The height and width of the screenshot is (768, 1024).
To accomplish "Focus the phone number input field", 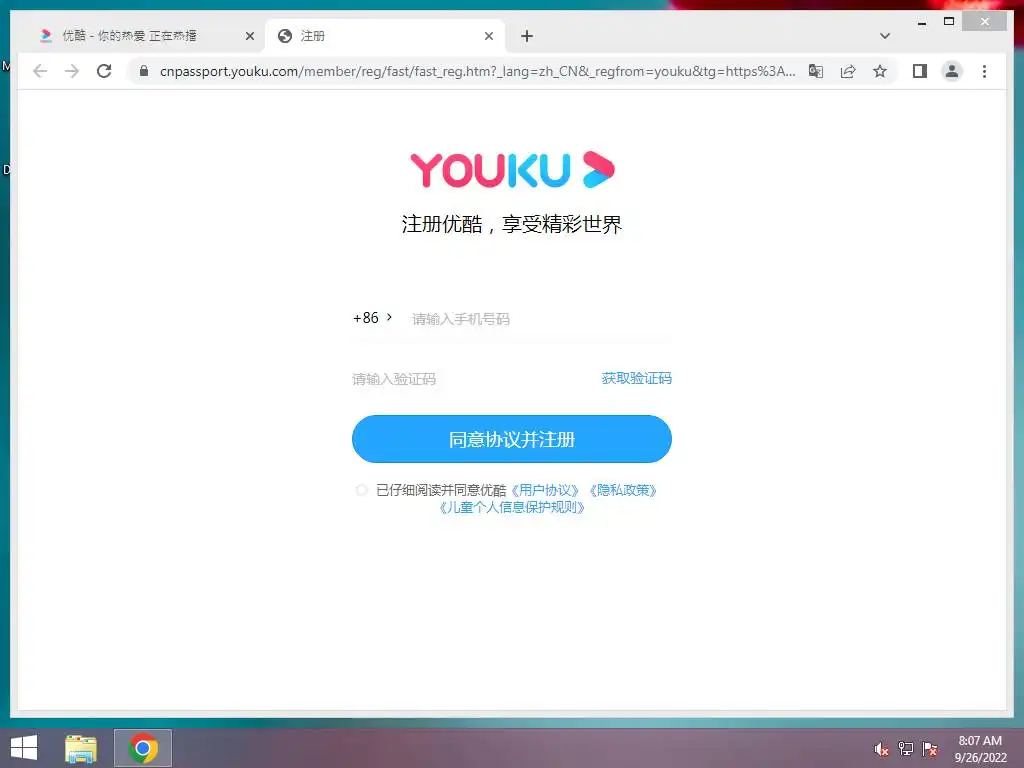I will (541, 319).
